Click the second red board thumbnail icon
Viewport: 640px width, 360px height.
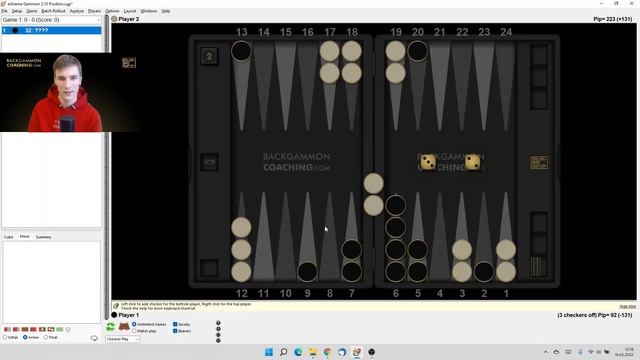[x=16, y=329]
